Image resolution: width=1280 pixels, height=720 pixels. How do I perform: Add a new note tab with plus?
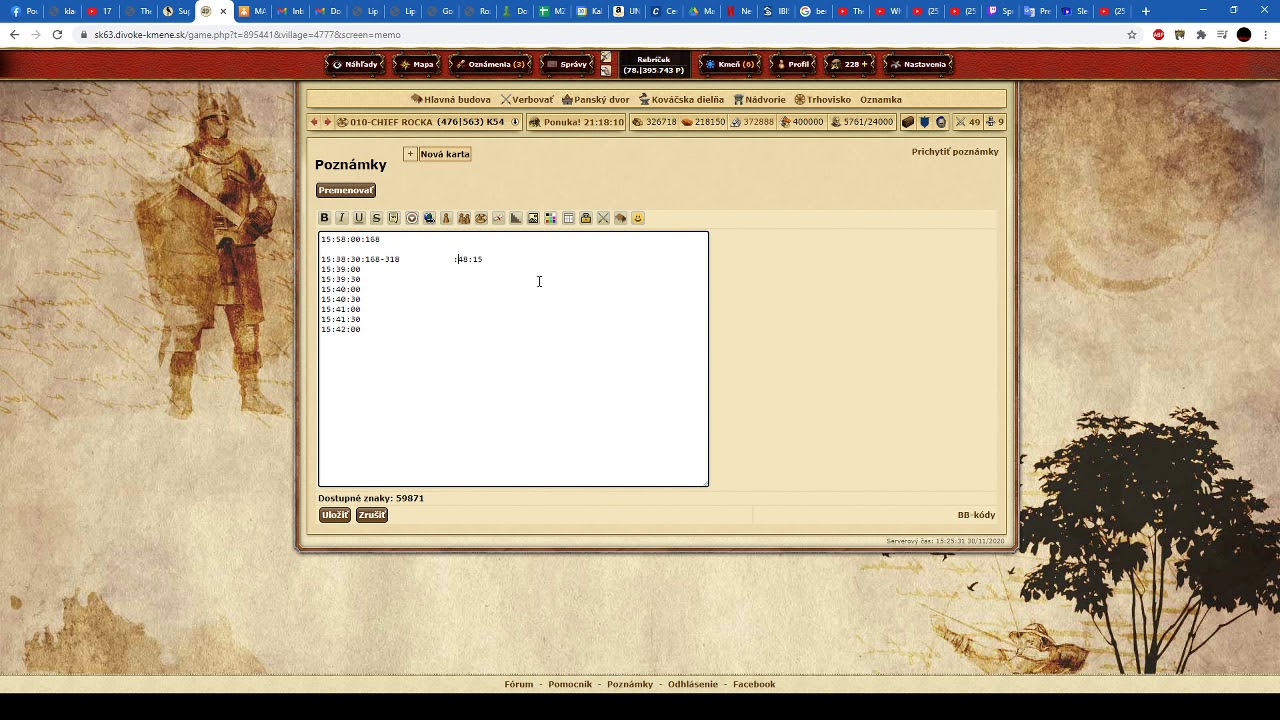click(x=410, y=154)
